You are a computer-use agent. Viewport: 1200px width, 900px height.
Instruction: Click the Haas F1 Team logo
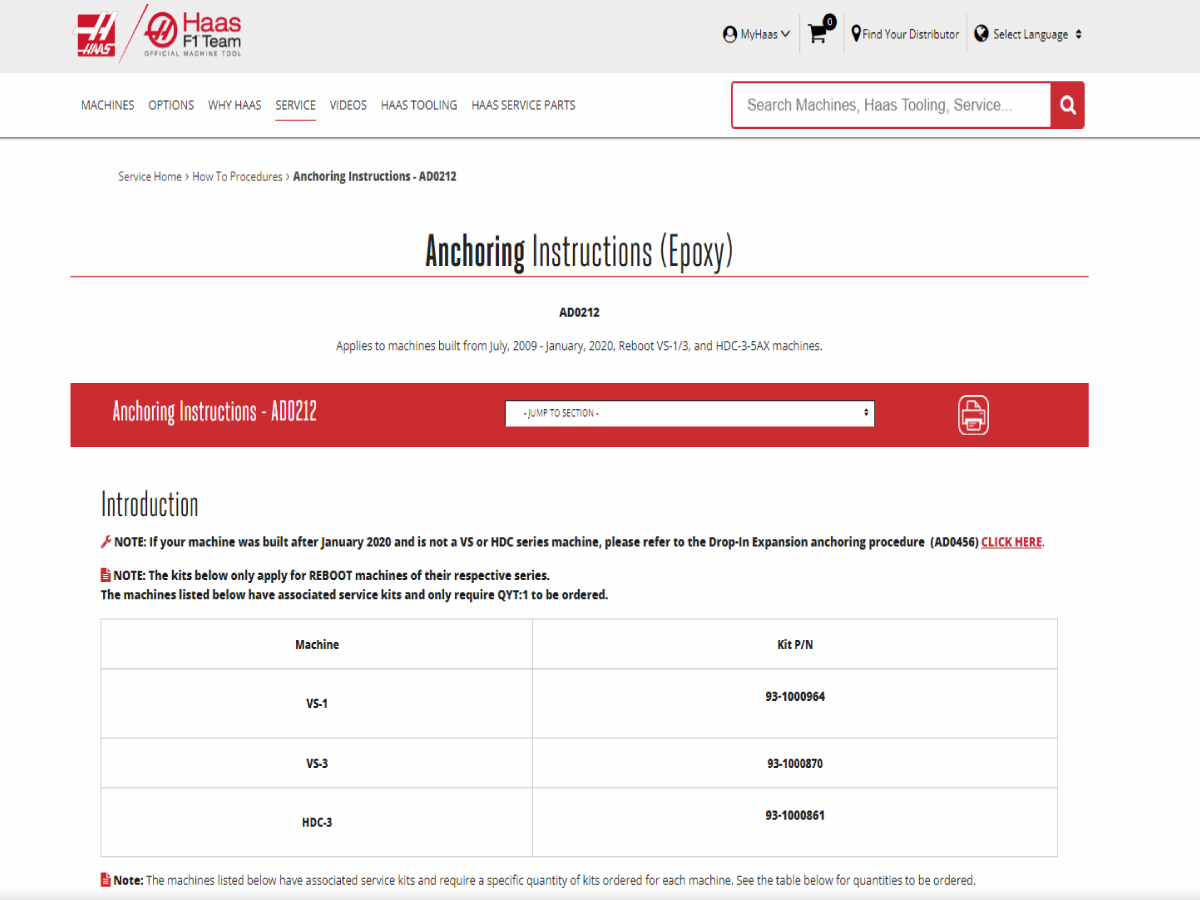194,34
